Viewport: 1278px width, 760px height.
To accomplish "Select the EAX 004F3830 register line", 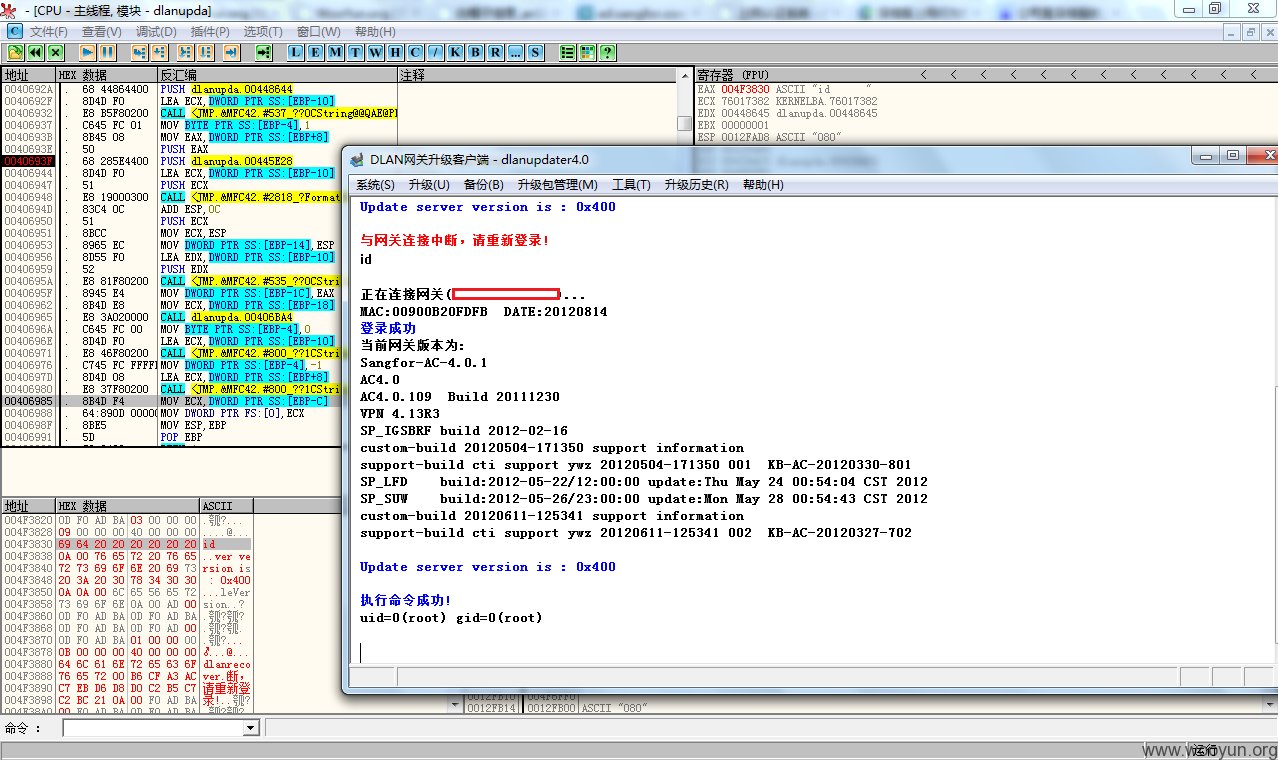I will 784,89.
